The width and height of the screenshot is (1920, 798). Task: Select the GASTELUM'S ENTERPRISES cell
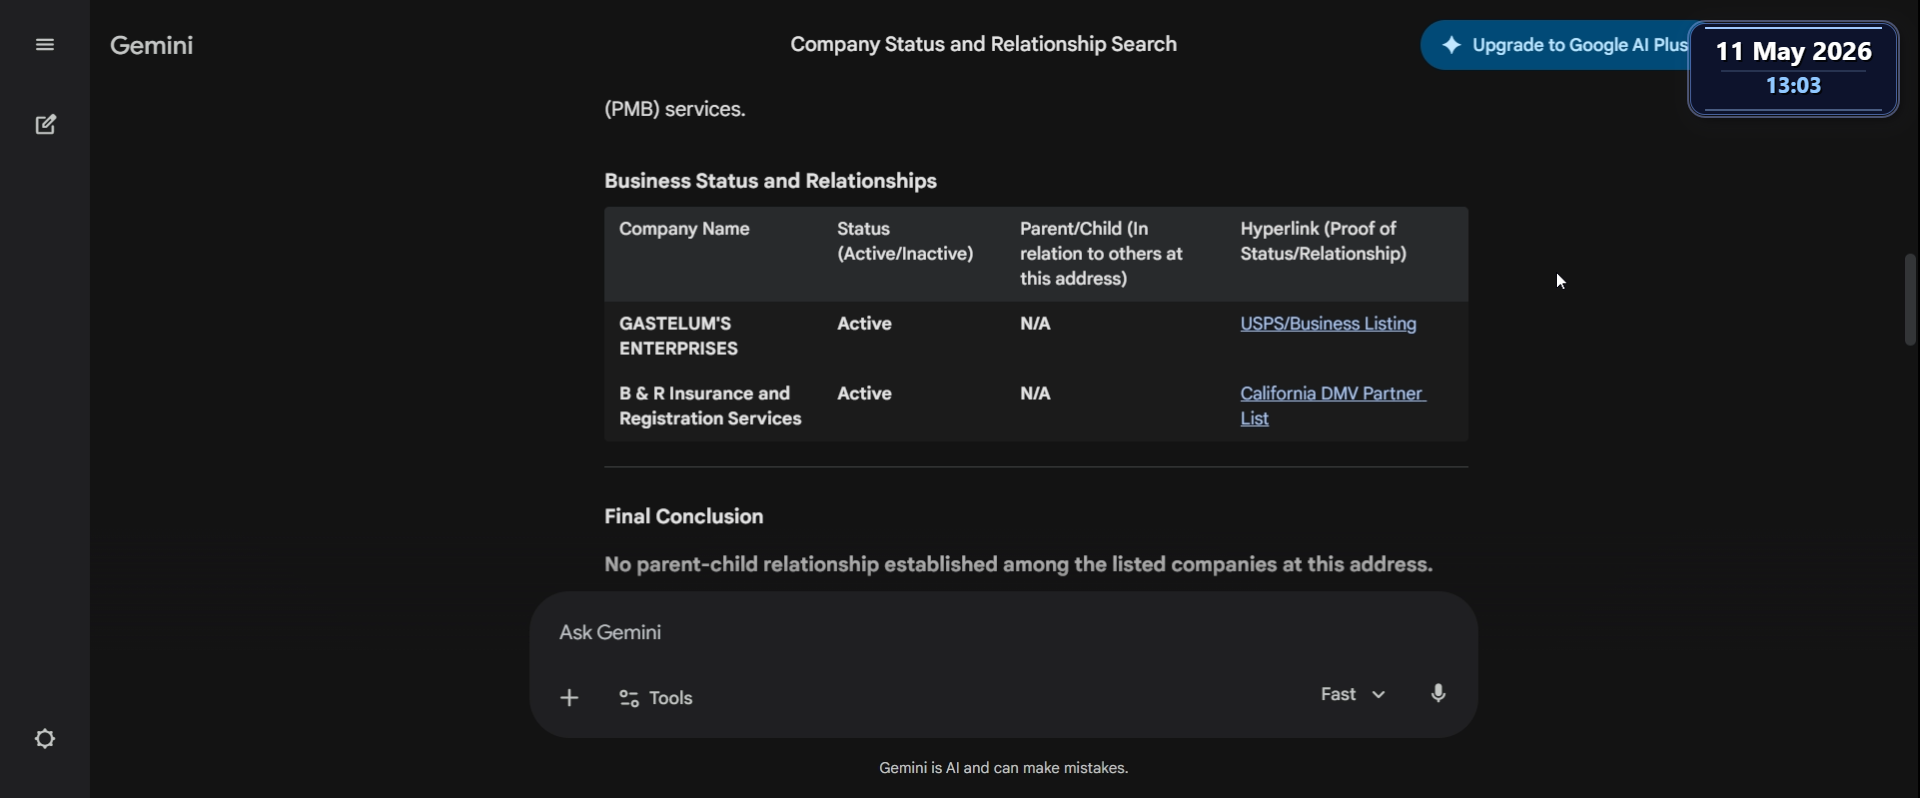tap(679, 336)
